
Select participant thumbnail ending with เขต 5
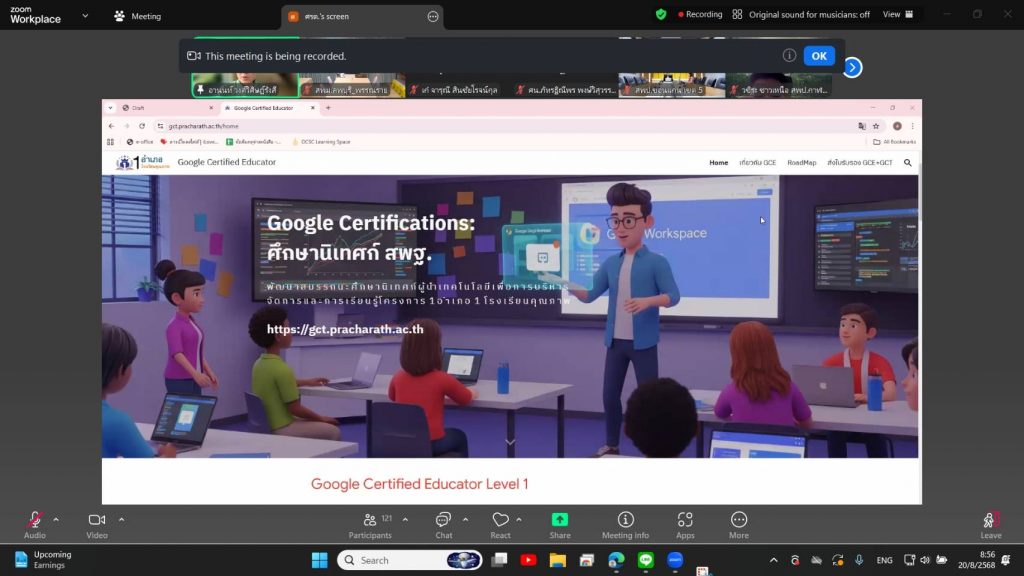click(671, 84)
